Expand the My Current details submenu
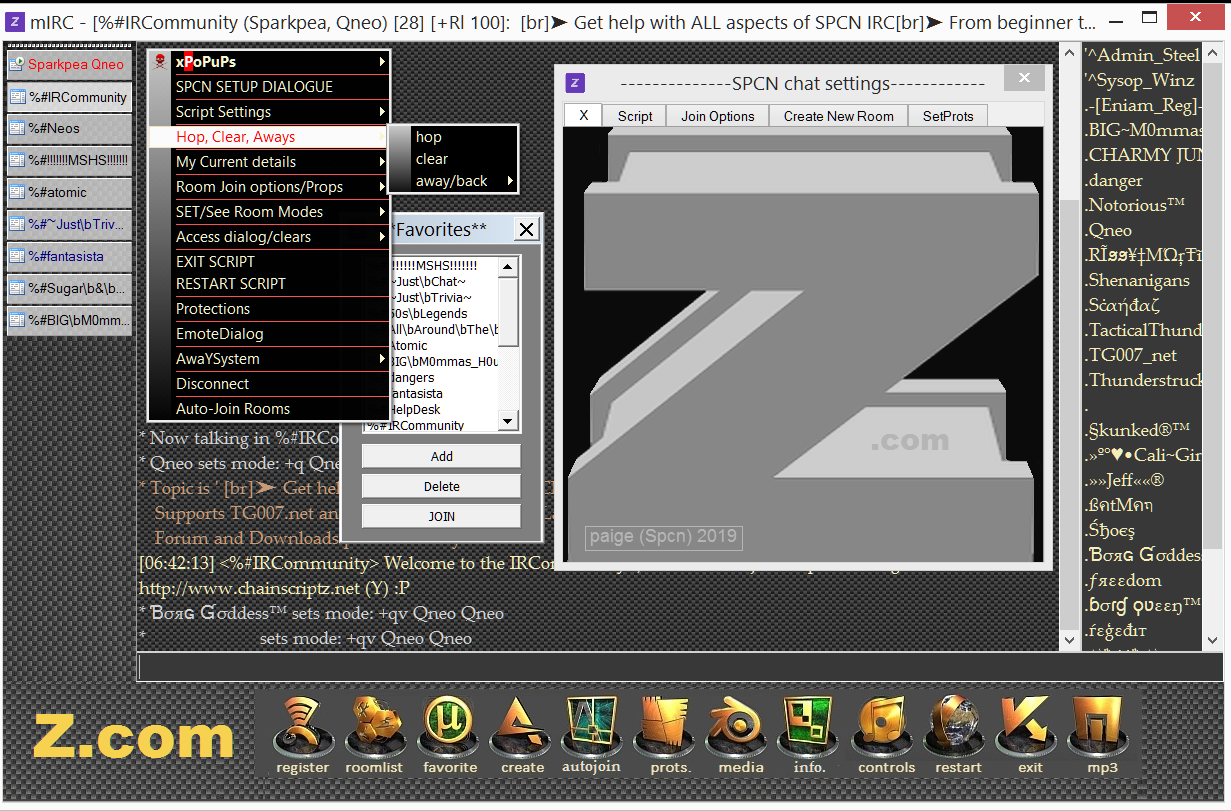This screenshot has width=1231, height=811. [x=268, y=162]
